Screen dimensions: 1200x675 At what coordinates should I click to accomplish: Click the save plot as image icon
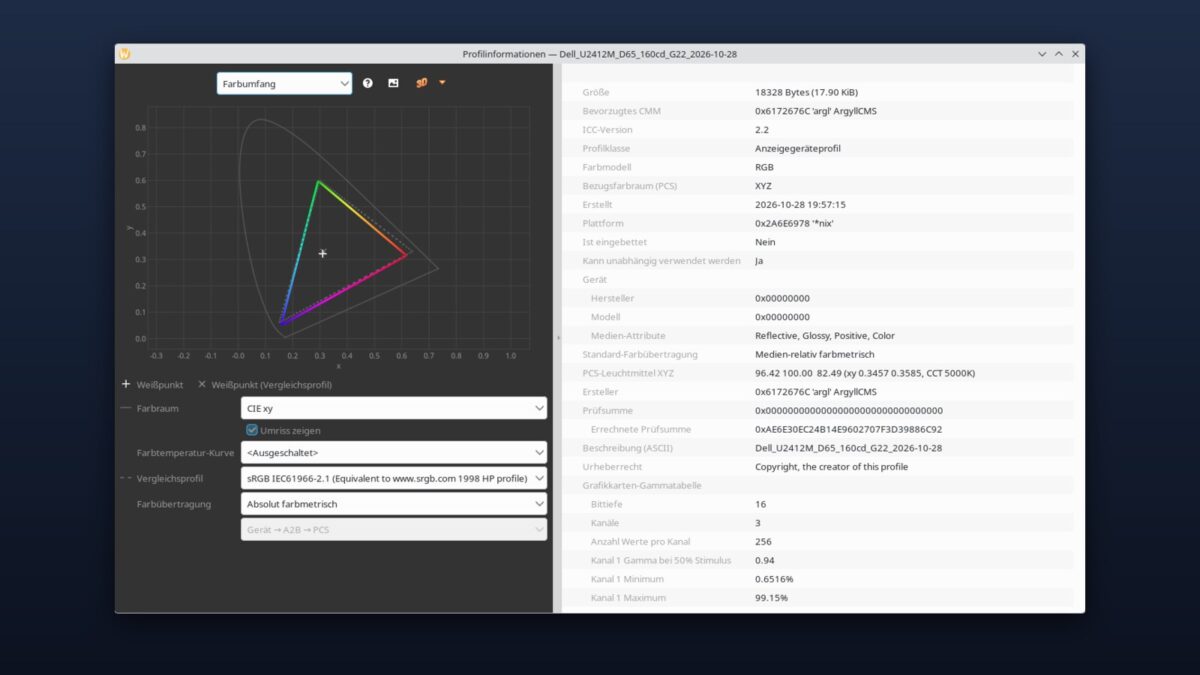tap(393, 83)
